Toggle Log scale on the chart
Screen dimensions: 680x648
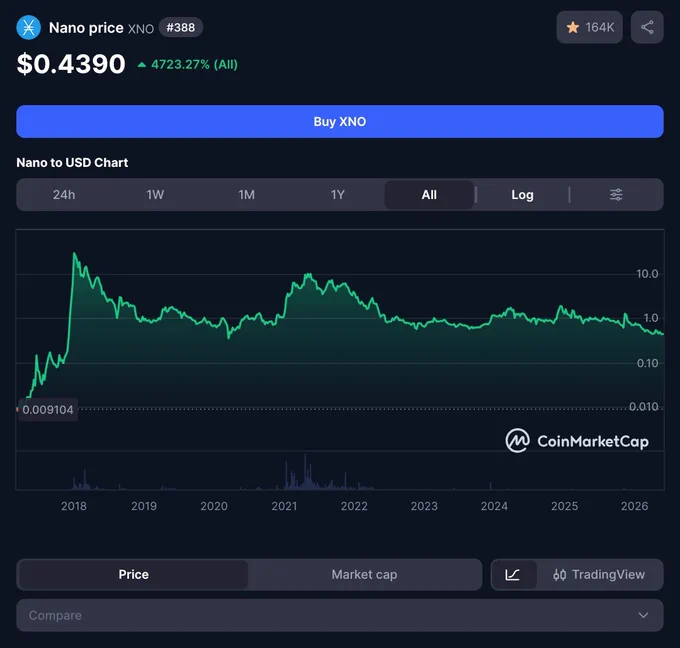[x=522, y=195]
